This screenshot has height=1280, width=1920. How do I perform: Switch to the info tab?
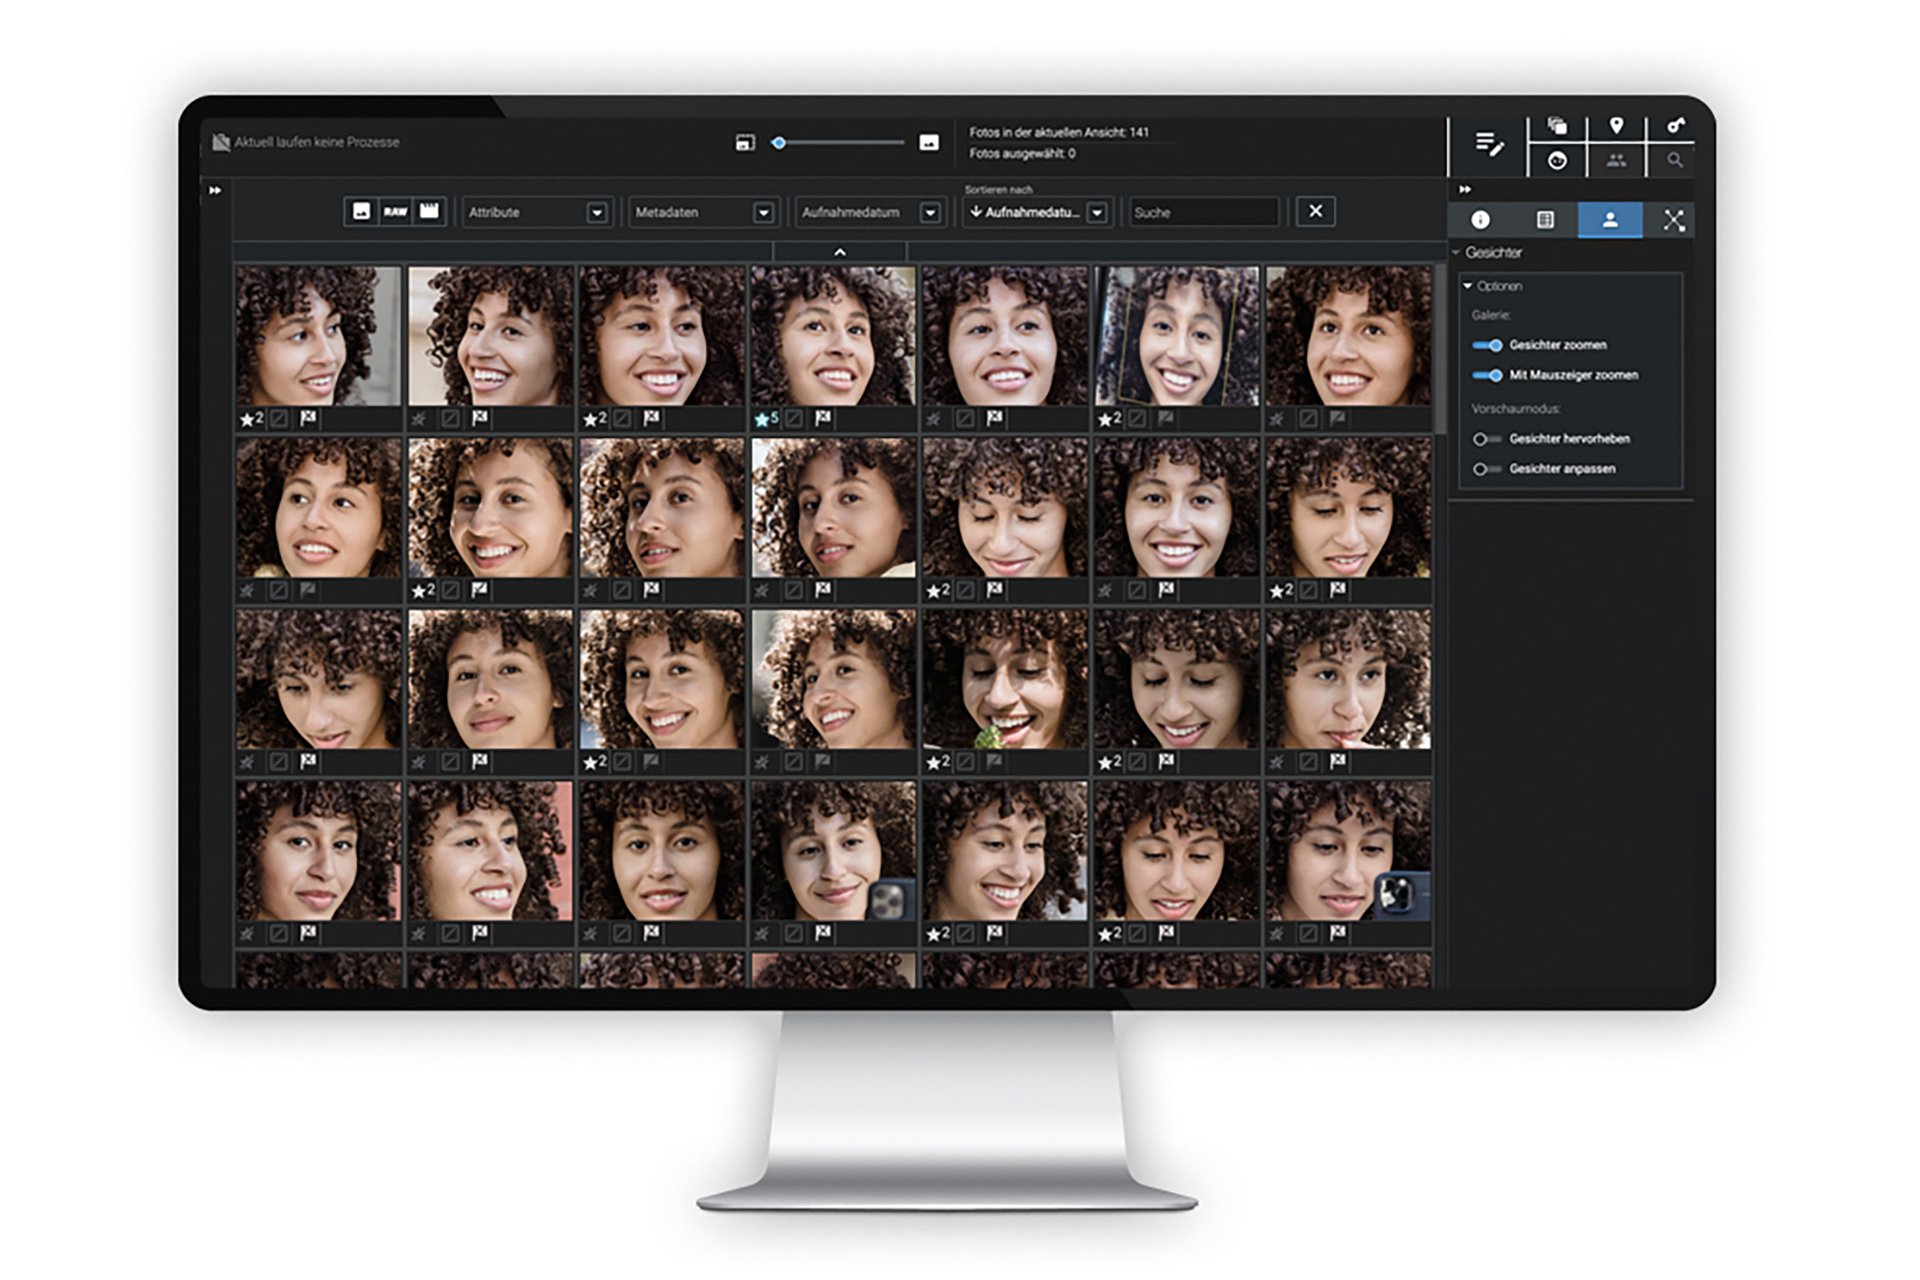click(x=1480, y=220)
